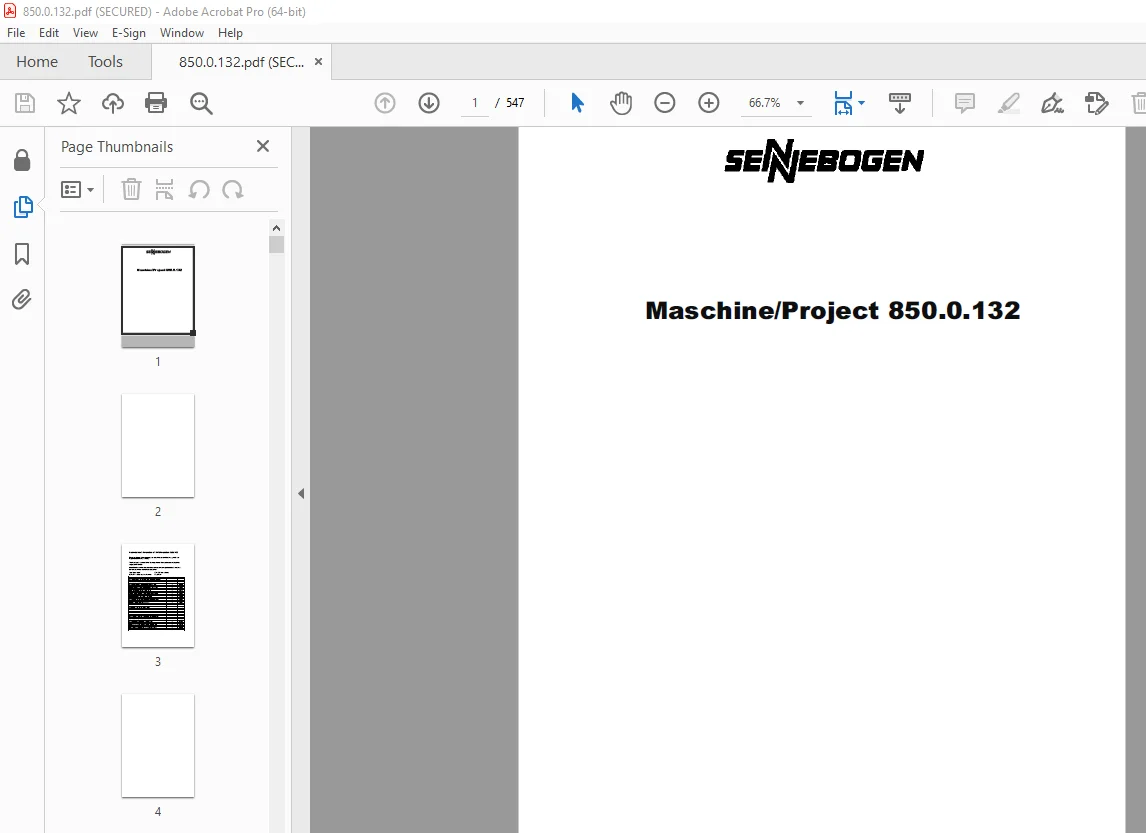This screenshot has height=833, width=1146.
Task: Open the File menu
Action: [16, 33]
